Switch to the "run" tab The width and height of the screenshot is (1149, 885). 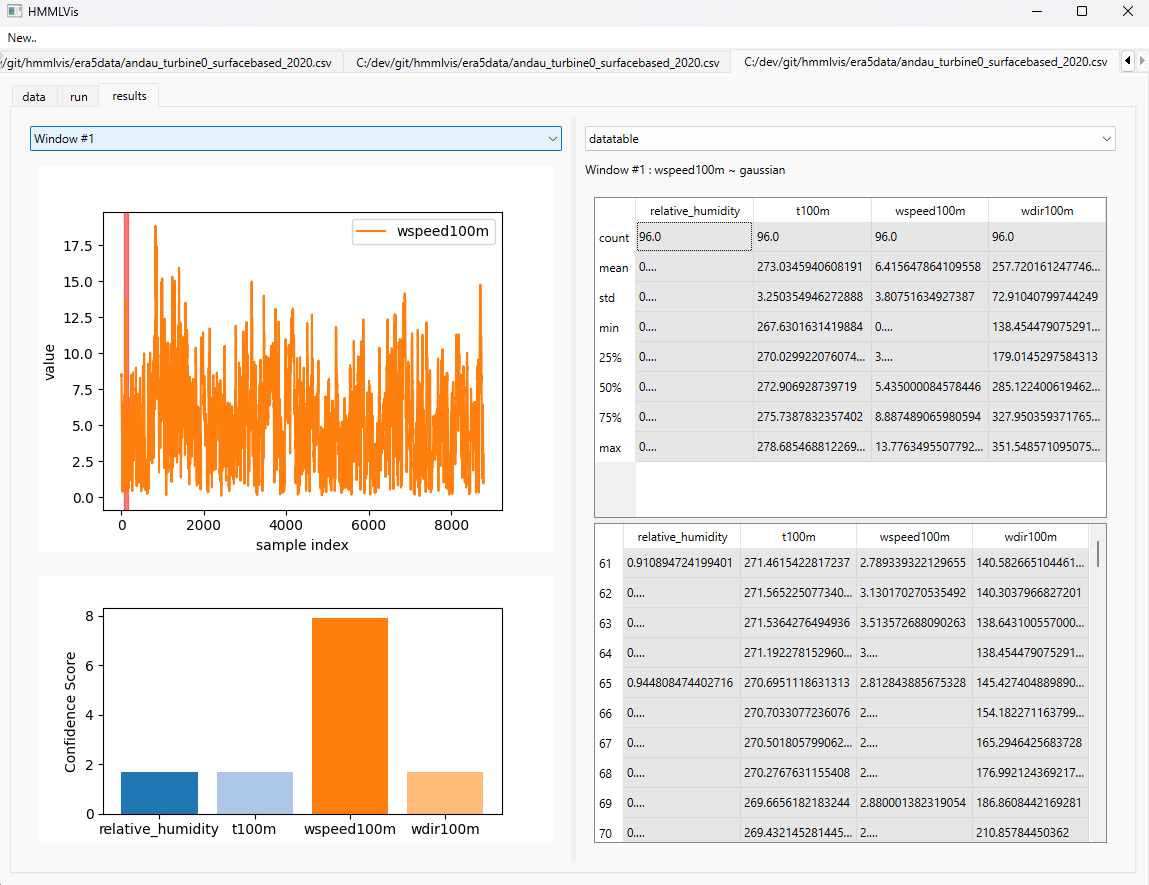point(78,96)
